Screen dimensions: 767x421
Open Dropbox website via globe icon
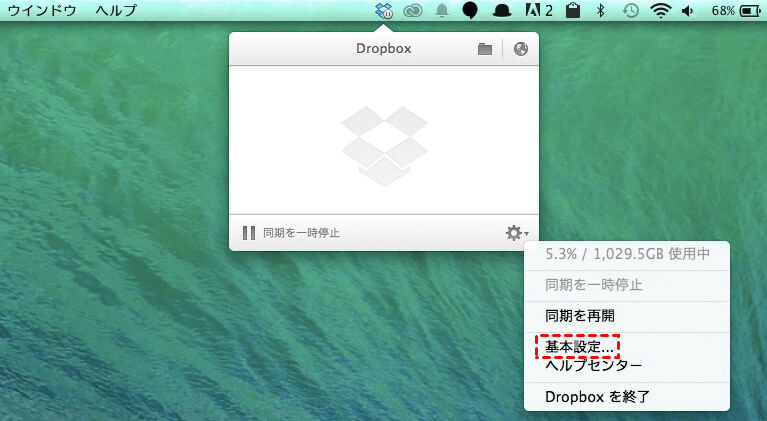[520, 49]
